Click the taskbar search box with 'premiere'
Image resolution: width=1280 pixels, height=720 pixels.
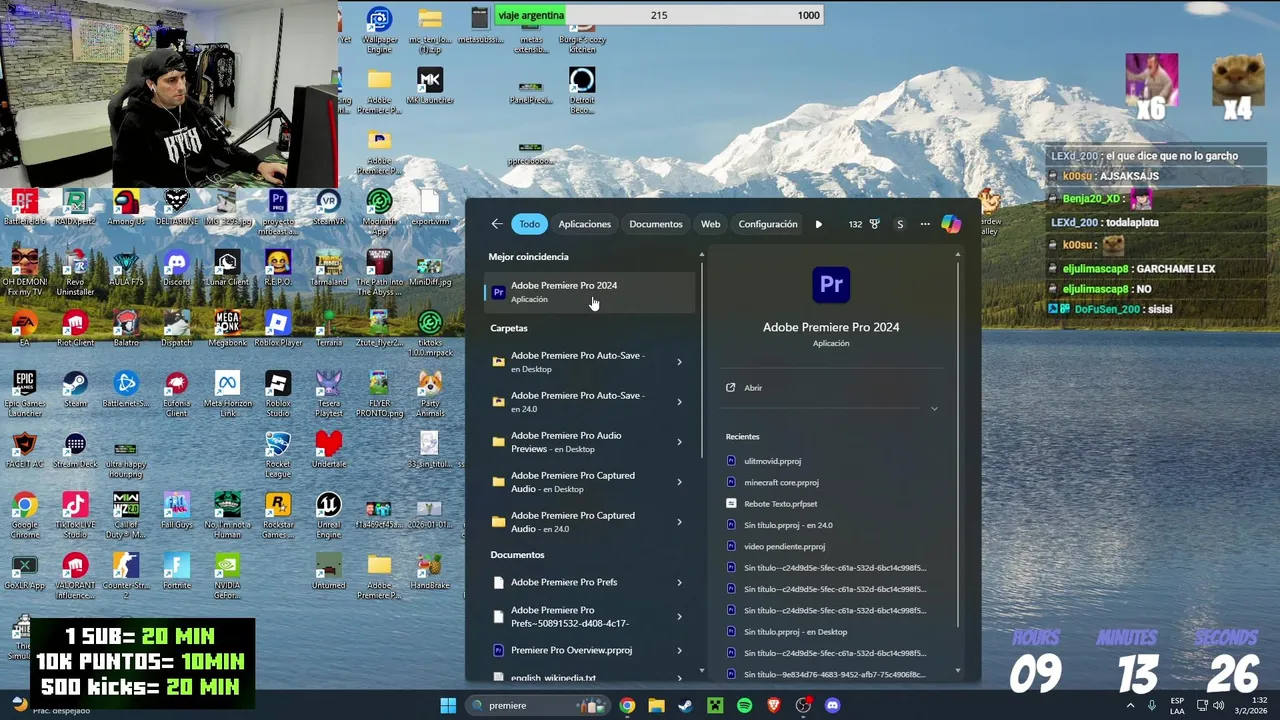pos(540,705)
